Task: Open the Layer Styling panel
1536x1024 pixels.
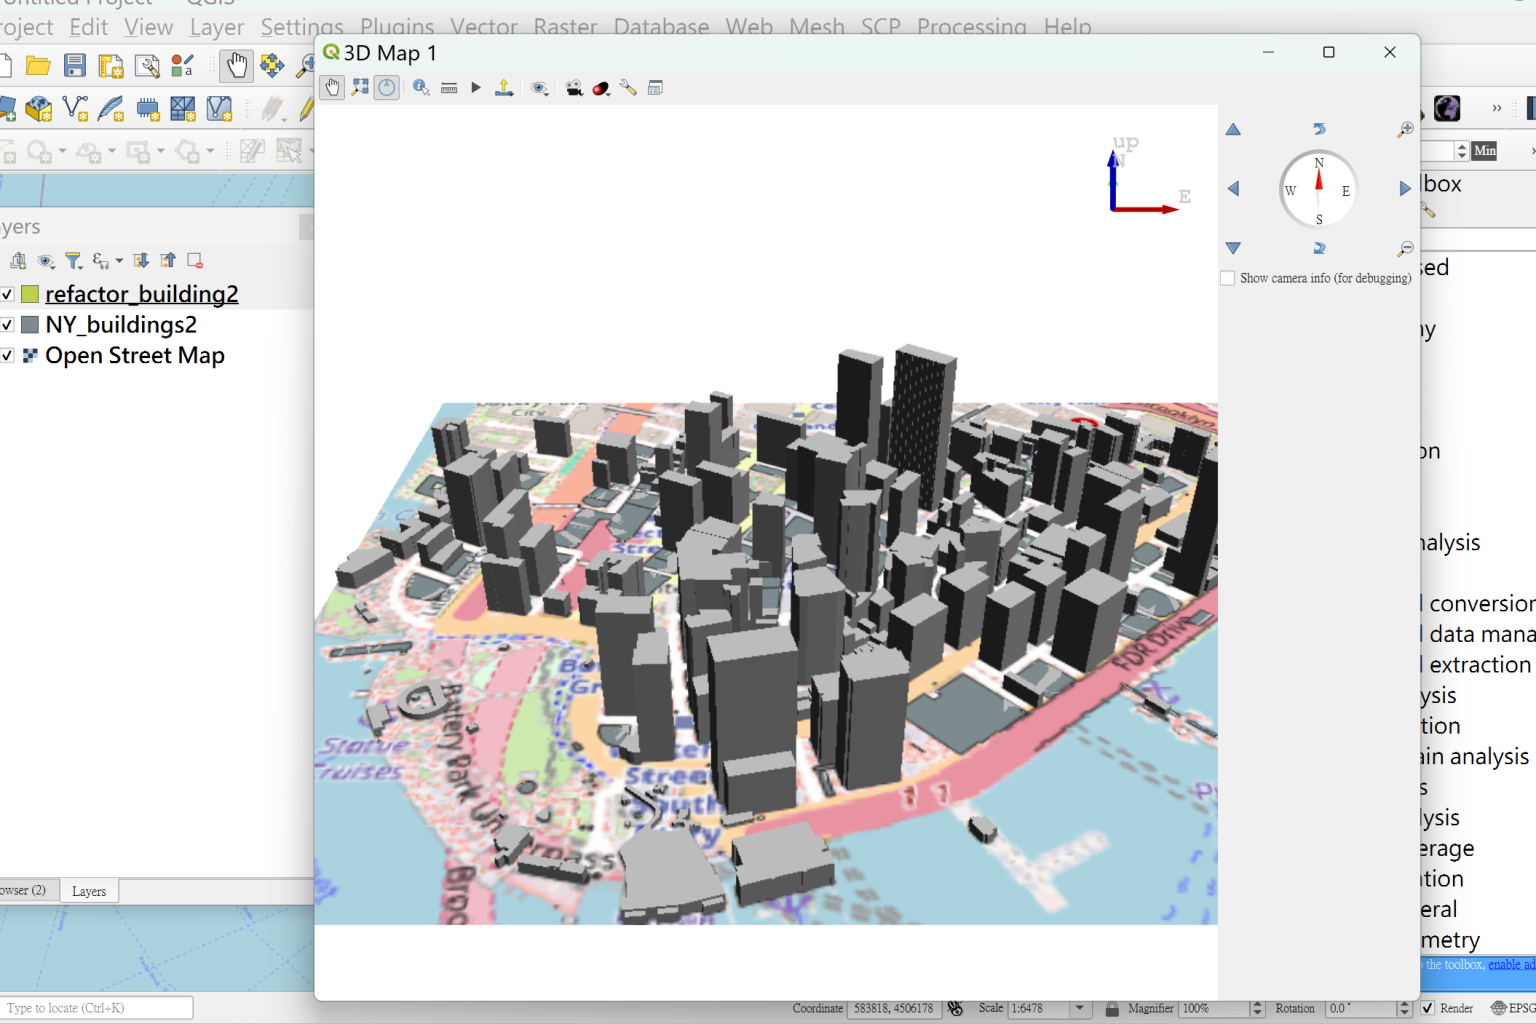Action: coord(18,261)
